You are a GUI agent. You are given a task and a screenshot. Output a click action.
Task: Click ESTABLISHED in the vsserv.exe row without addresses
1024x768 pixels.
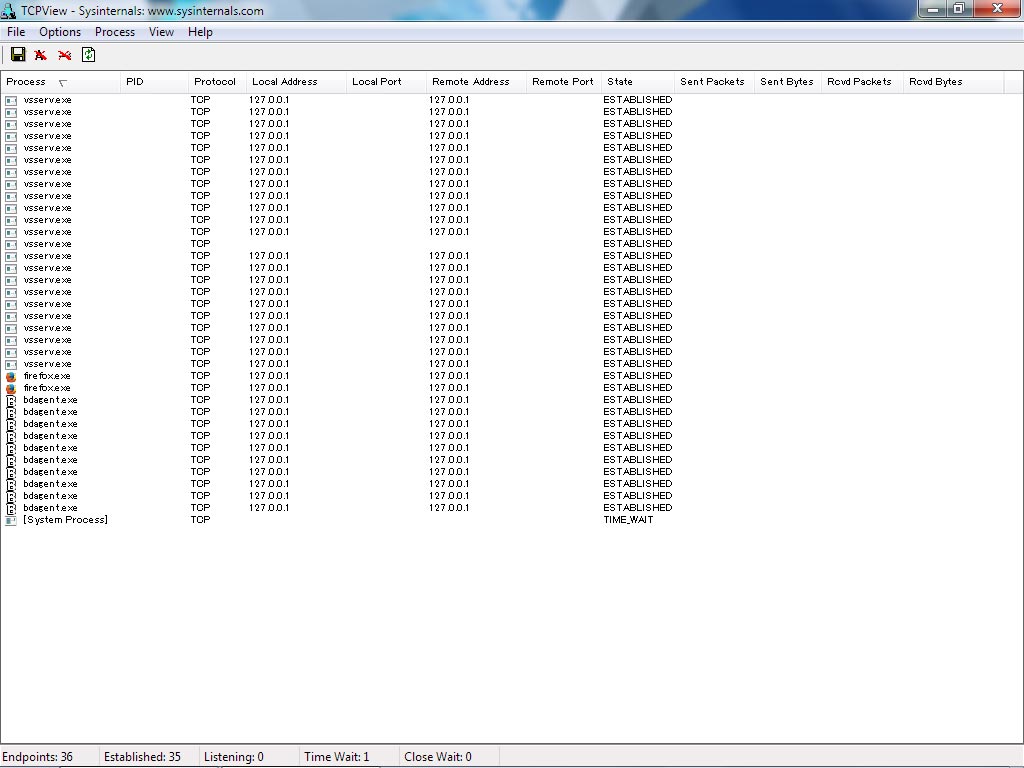coord(637,244)
